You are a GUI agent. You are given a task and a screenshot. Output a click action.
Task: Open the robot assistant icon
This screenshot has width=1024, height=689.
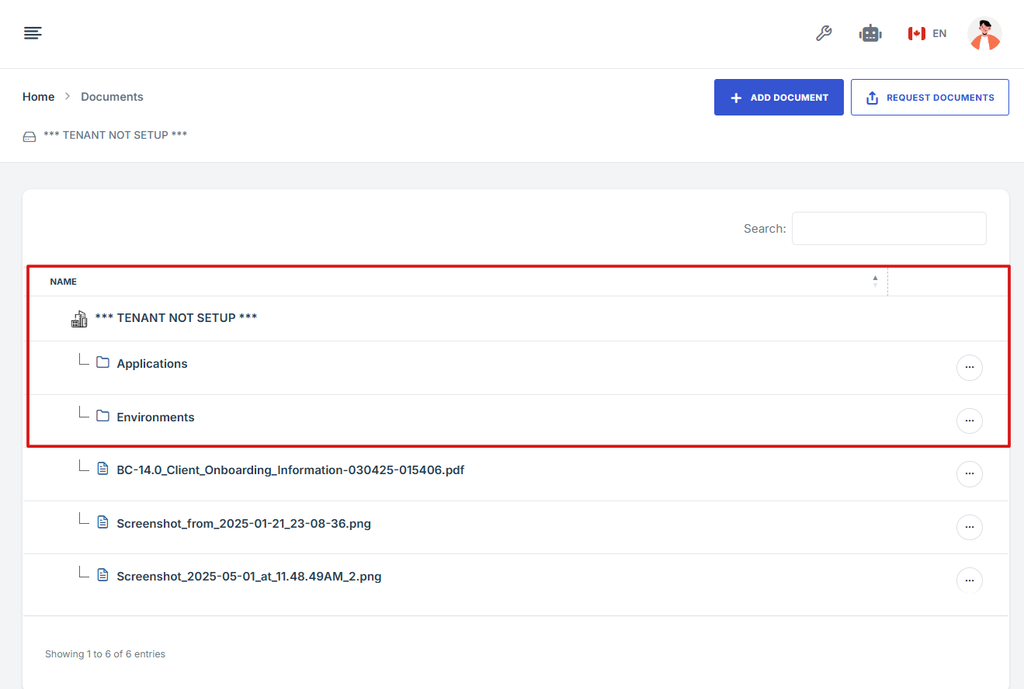pos(870,34)
